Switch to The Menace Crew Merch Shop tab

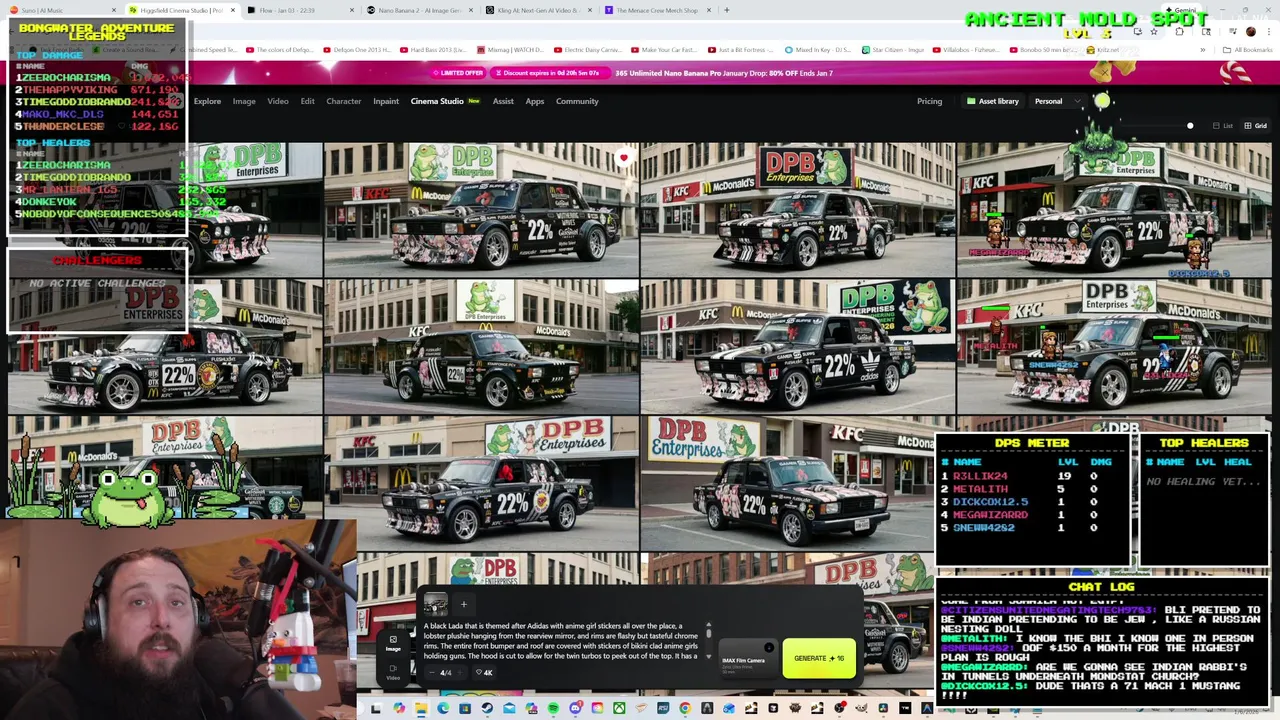click(x=657, y=10)
